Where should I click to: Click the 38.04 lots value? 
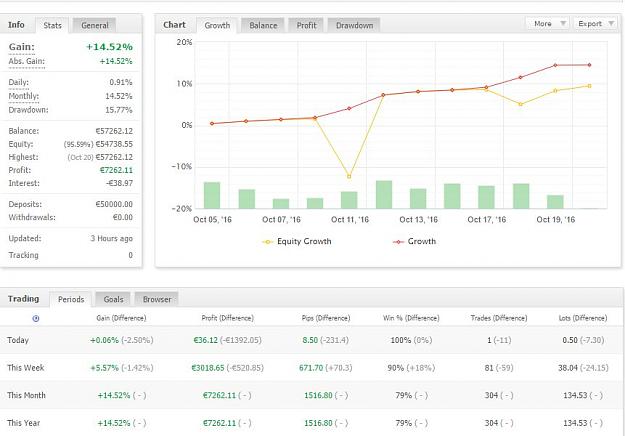568,367
